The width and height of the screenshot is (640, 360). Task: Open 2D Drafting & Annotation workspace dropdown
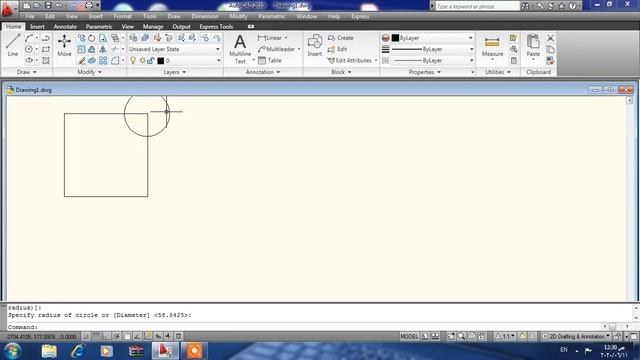(x=576, y=336)
